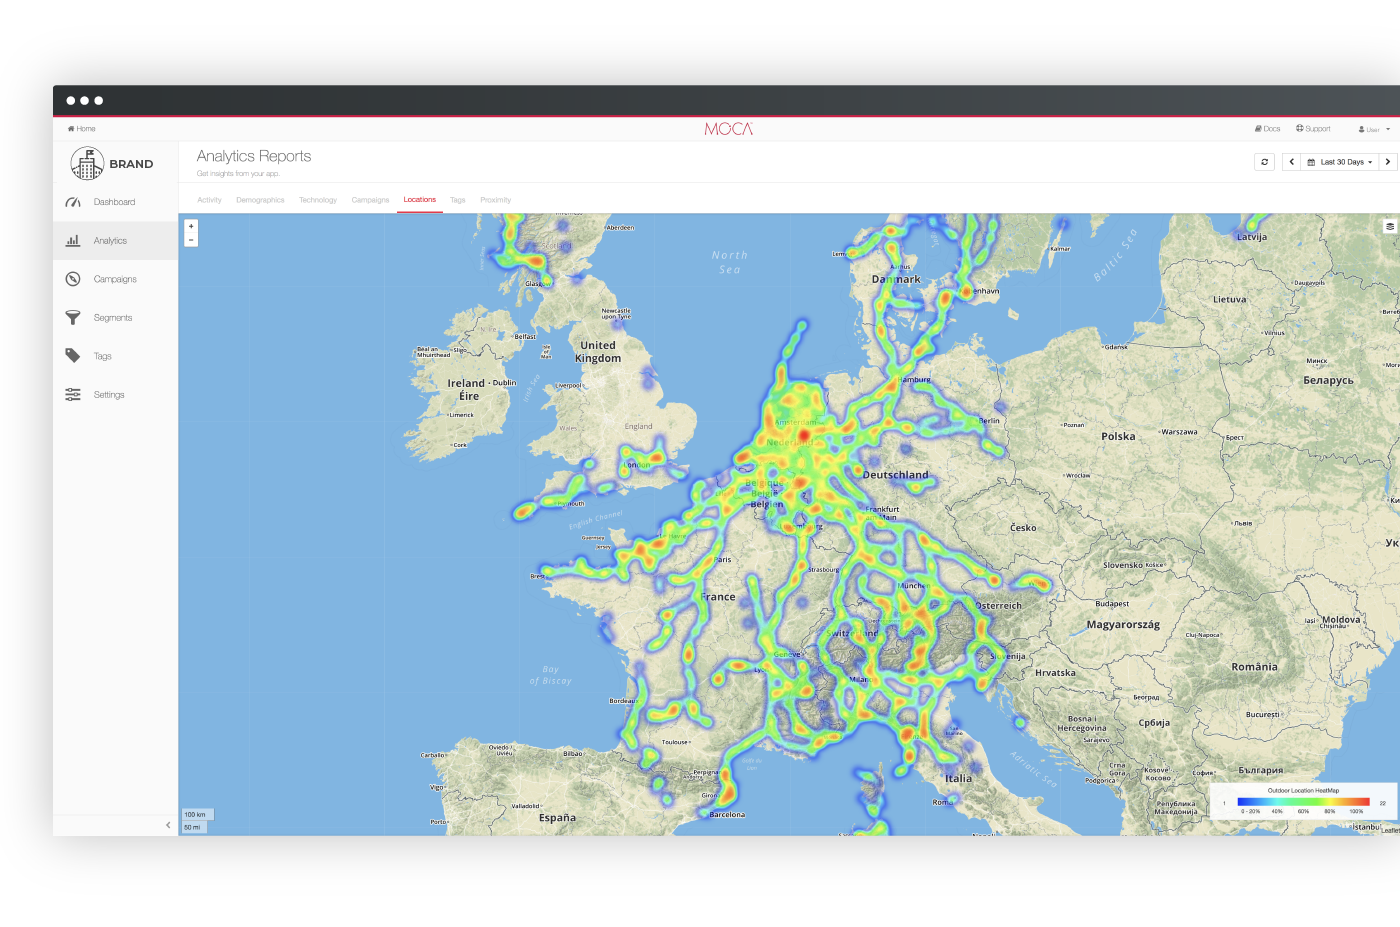
Task: Click the BRAND building logo icon
Action: click(87, 163)
